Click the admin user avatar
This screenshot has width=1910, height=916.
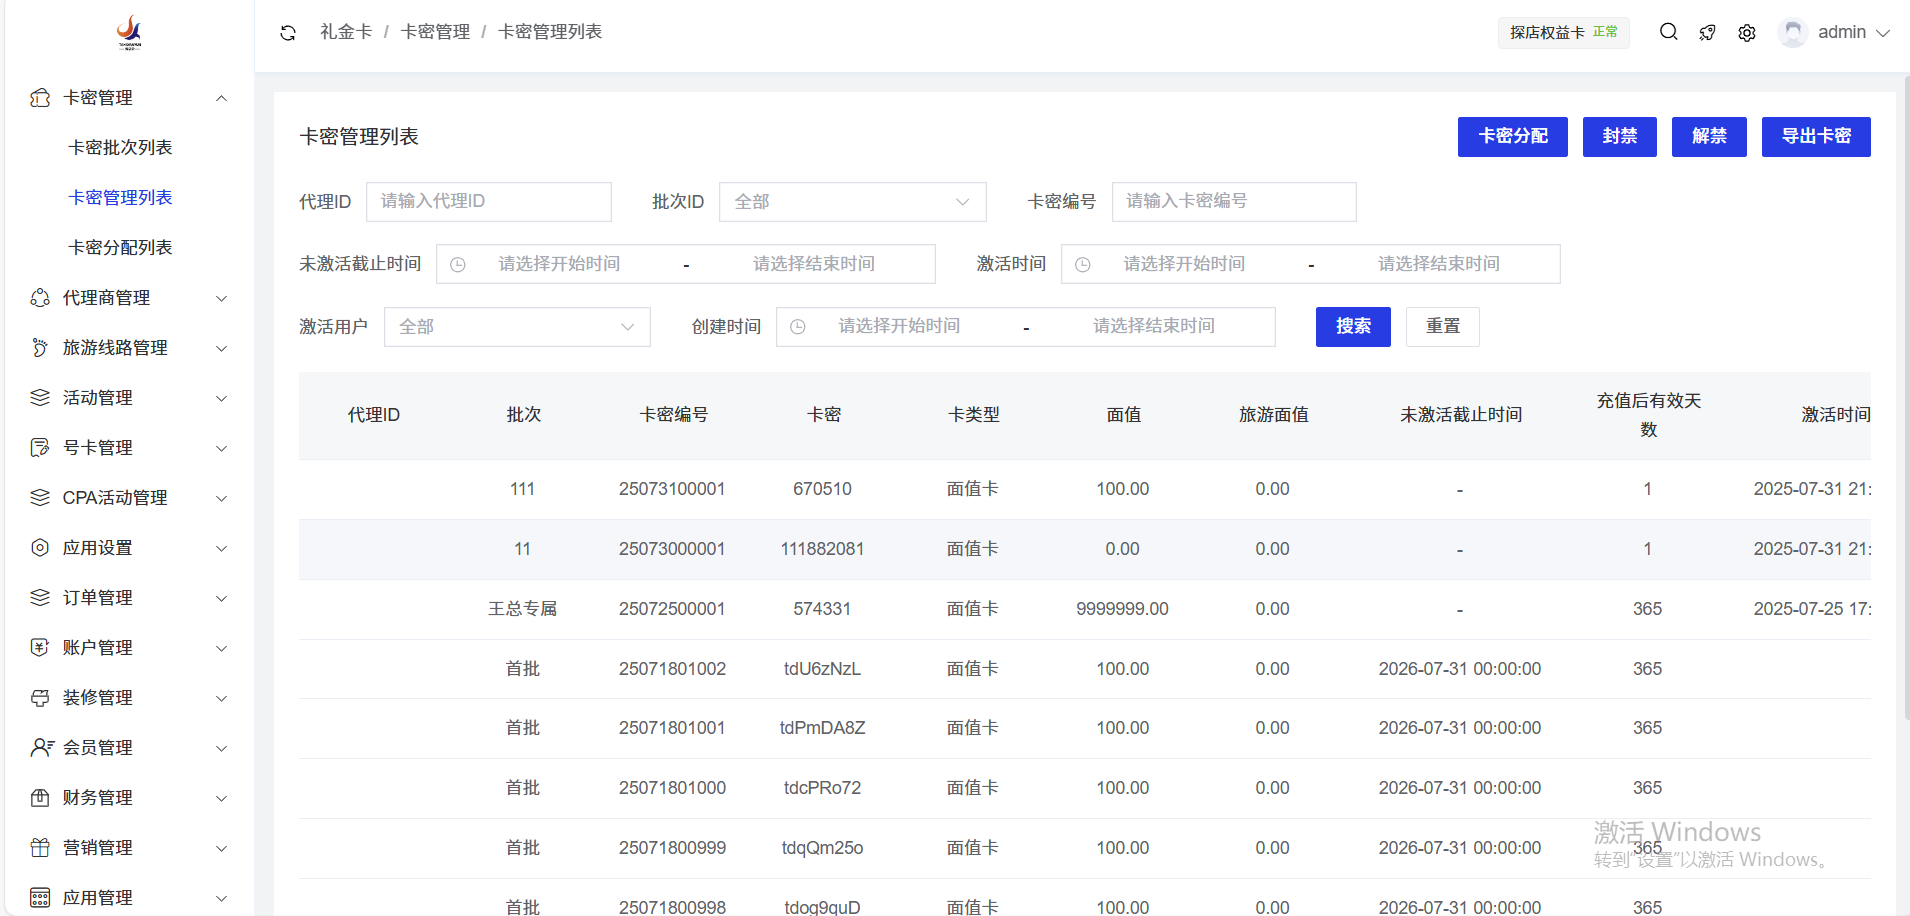pyautogui.click(x=1792, y=33)
